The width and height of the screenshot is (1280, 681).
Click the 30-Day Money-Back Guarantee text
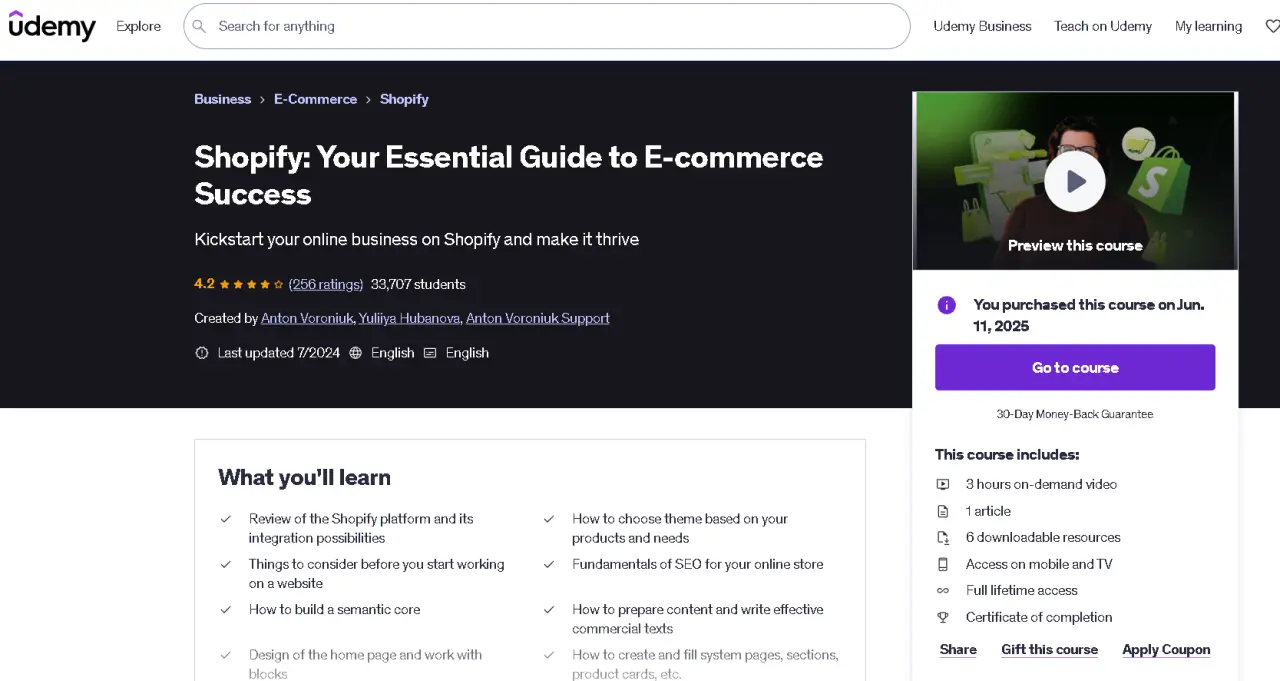pyautogui.click(x=1075, y=414)
